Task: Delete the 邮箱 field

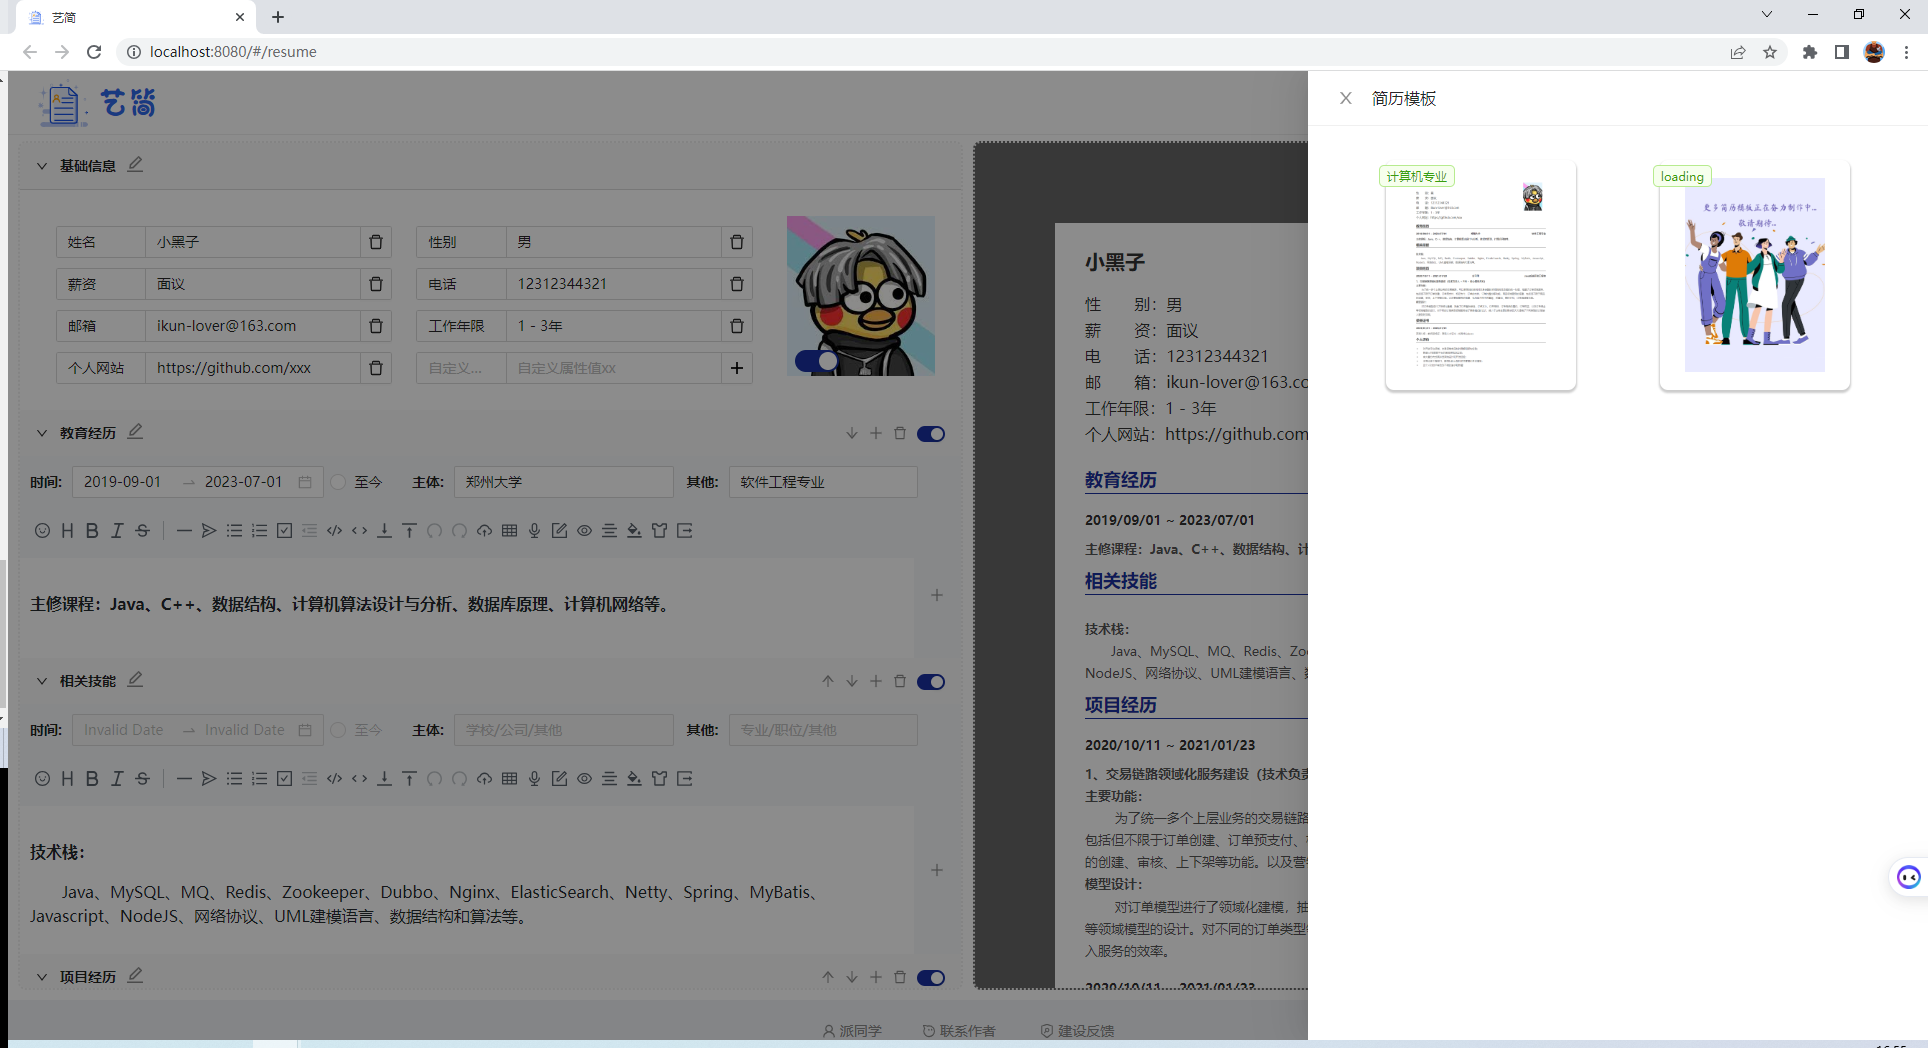Action: pyautogui.click(x=376, y=326)
